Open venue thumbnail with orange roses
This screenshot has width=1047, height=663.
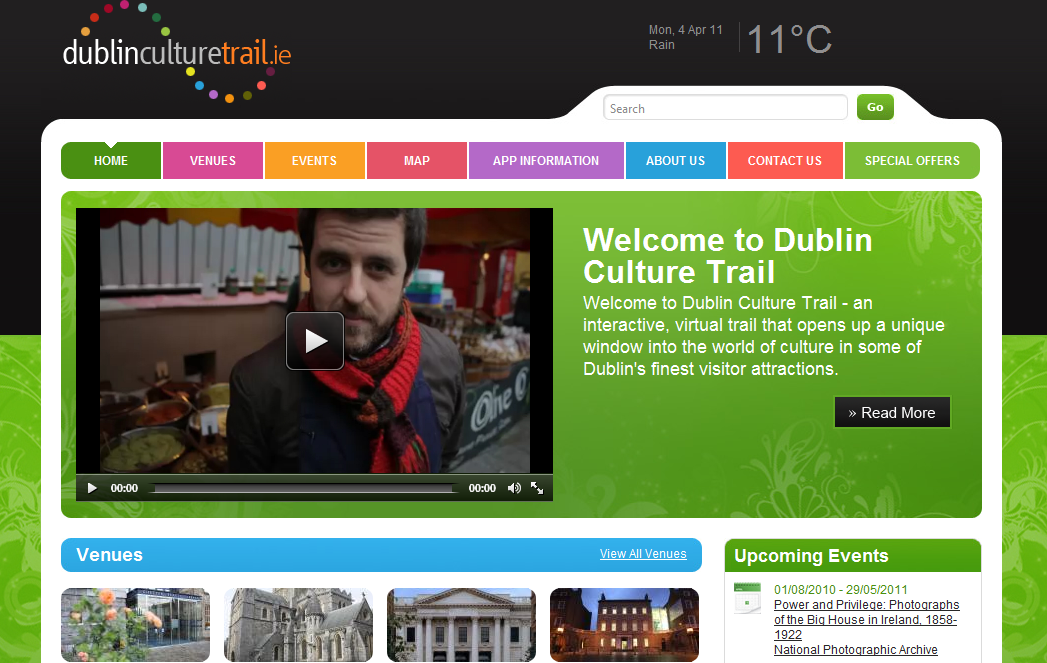136,625
